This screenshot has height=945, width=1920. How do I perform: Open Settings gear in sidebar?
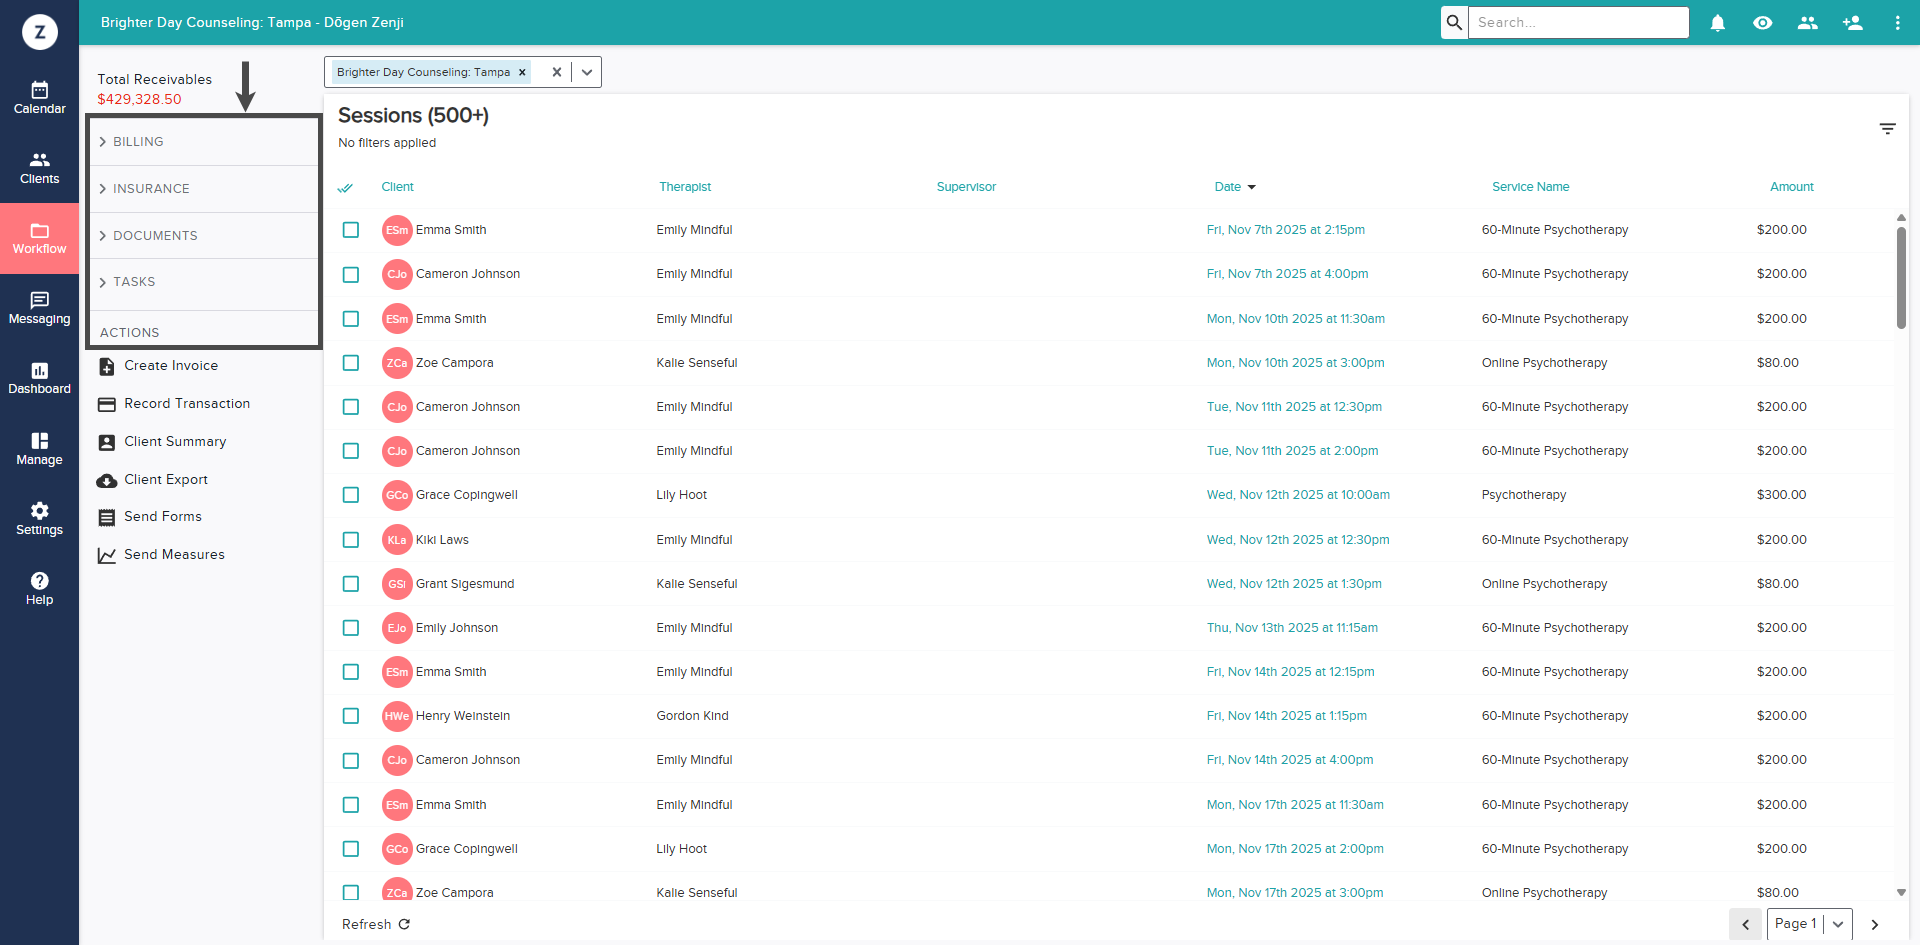[39, 519]
